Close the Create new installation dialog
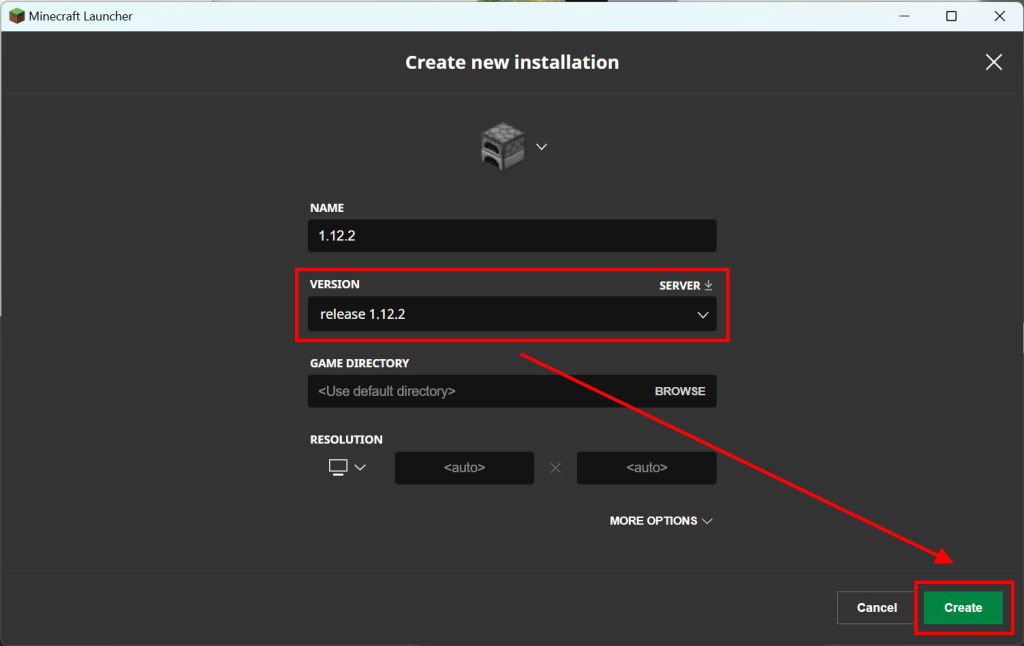The width and height of the screenshot is (1024, 646). [x=993, y=62]
